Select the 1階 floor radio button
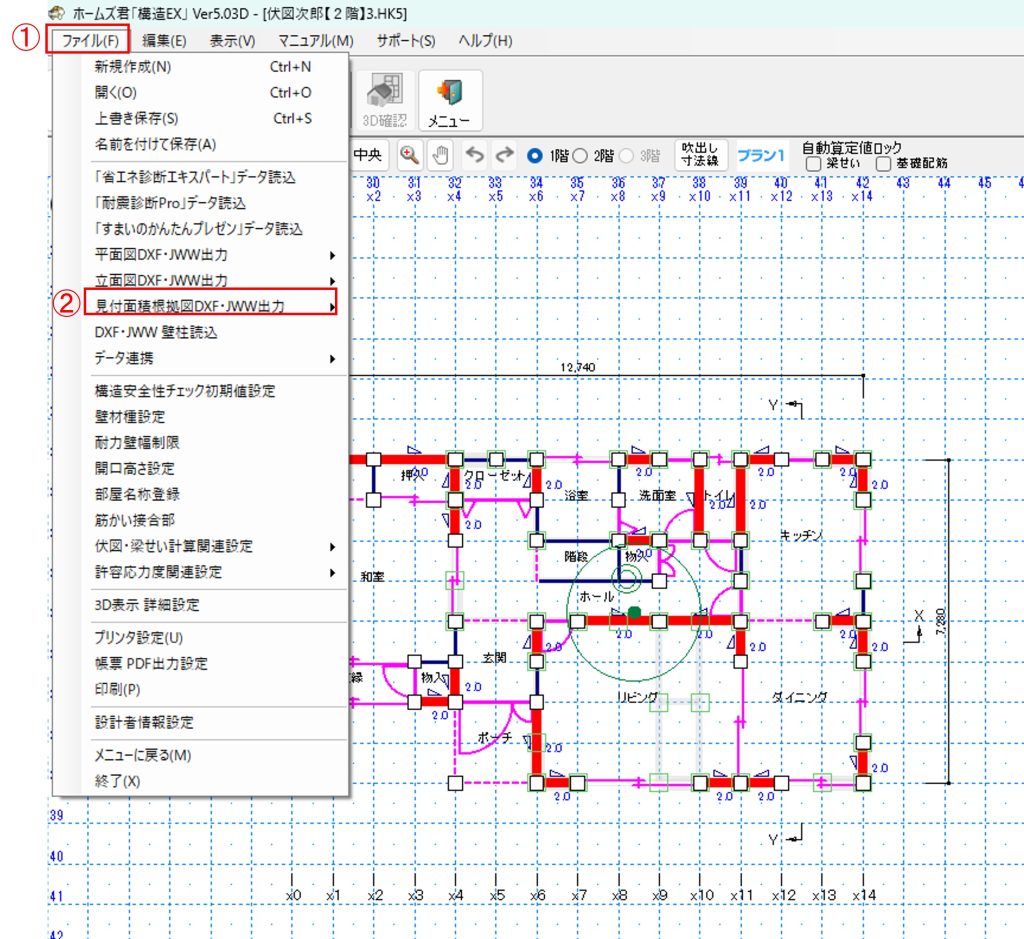Viewport: 1024px width, 939px height. point(535,156)
